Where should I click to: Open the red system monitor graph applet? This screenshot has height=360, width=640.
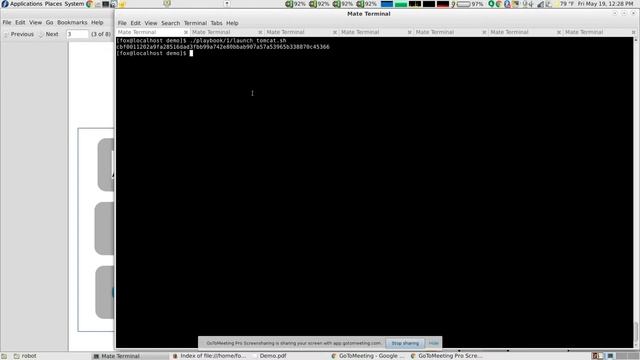[443, 4]
